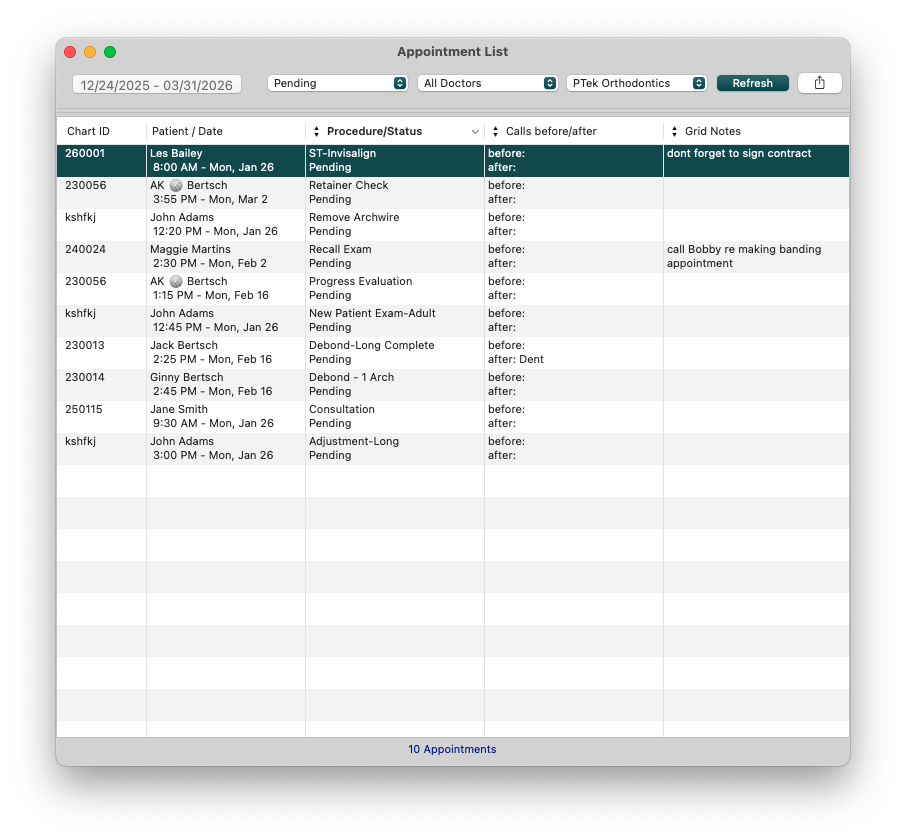The height and width of the screenshot is (840, 906).
Task: Select the Jack Bertsch patient cell
Action: pos(226,352)
